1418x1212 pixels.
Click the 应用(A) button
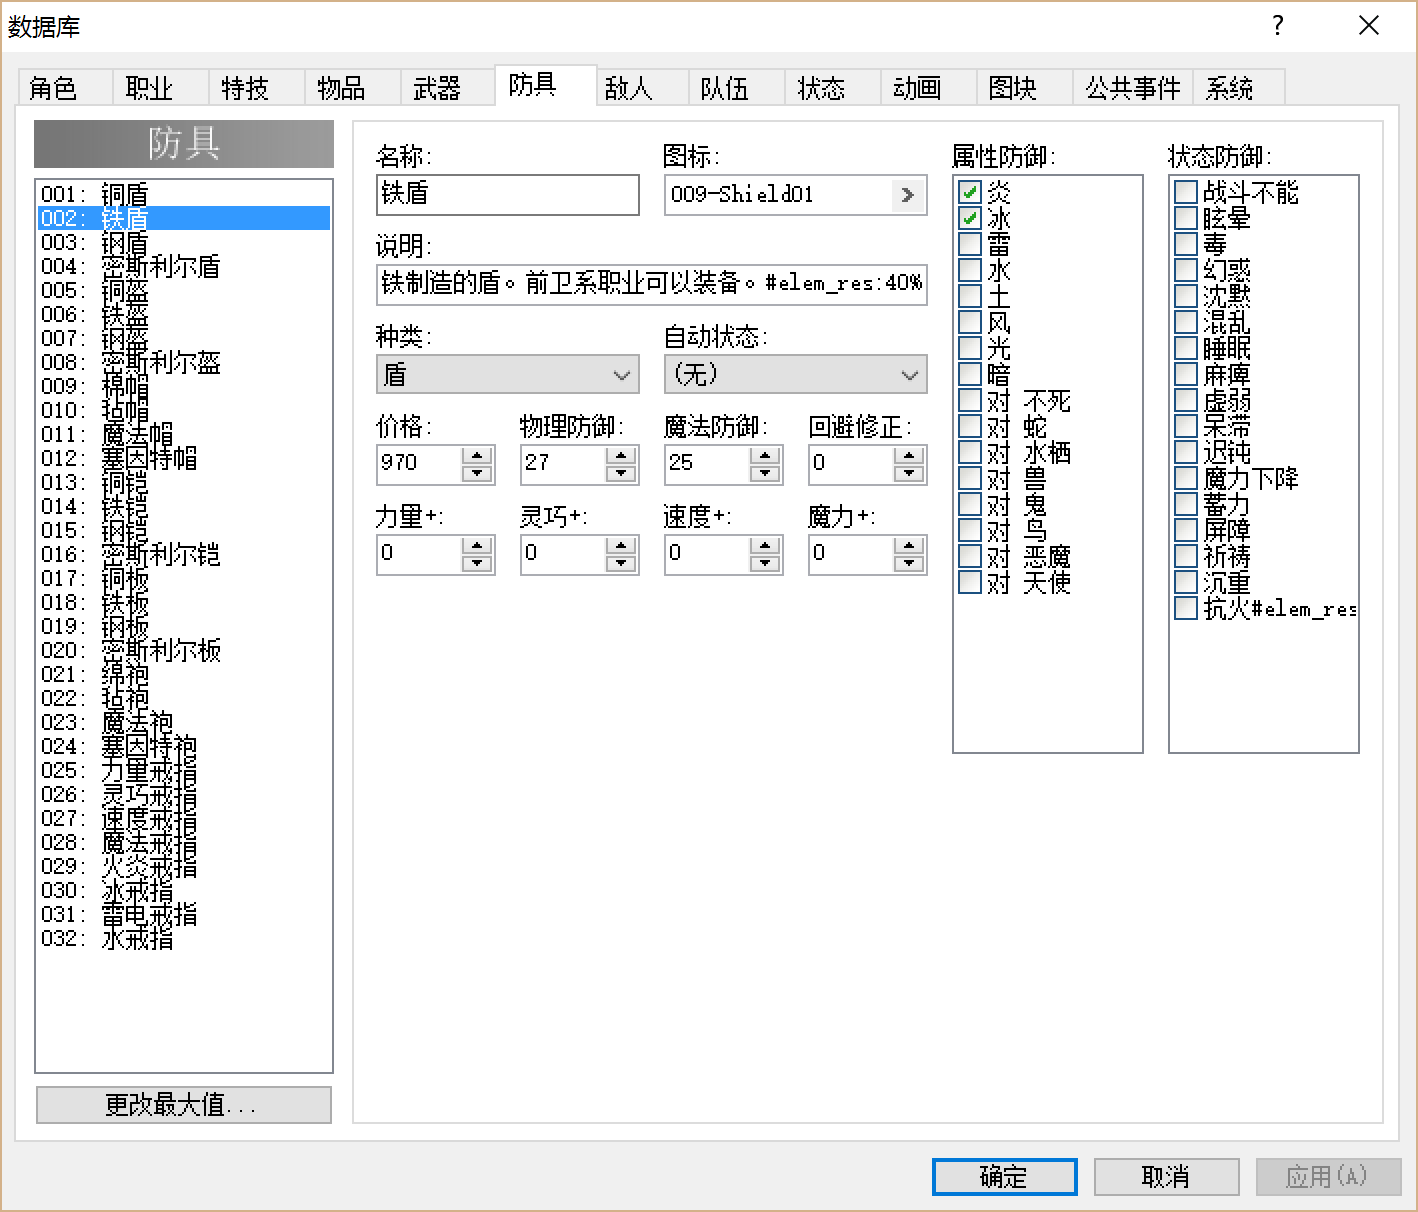pos(1328,1177)
